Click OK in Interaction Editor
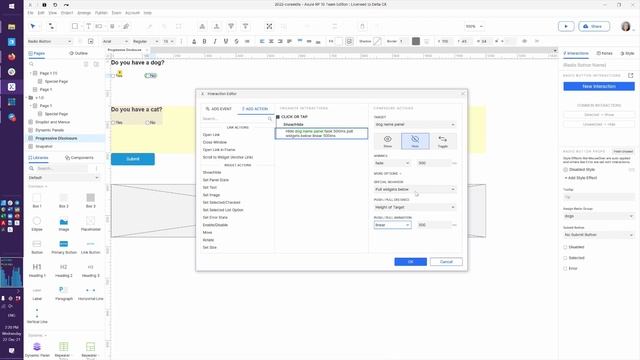 [411, 262]
